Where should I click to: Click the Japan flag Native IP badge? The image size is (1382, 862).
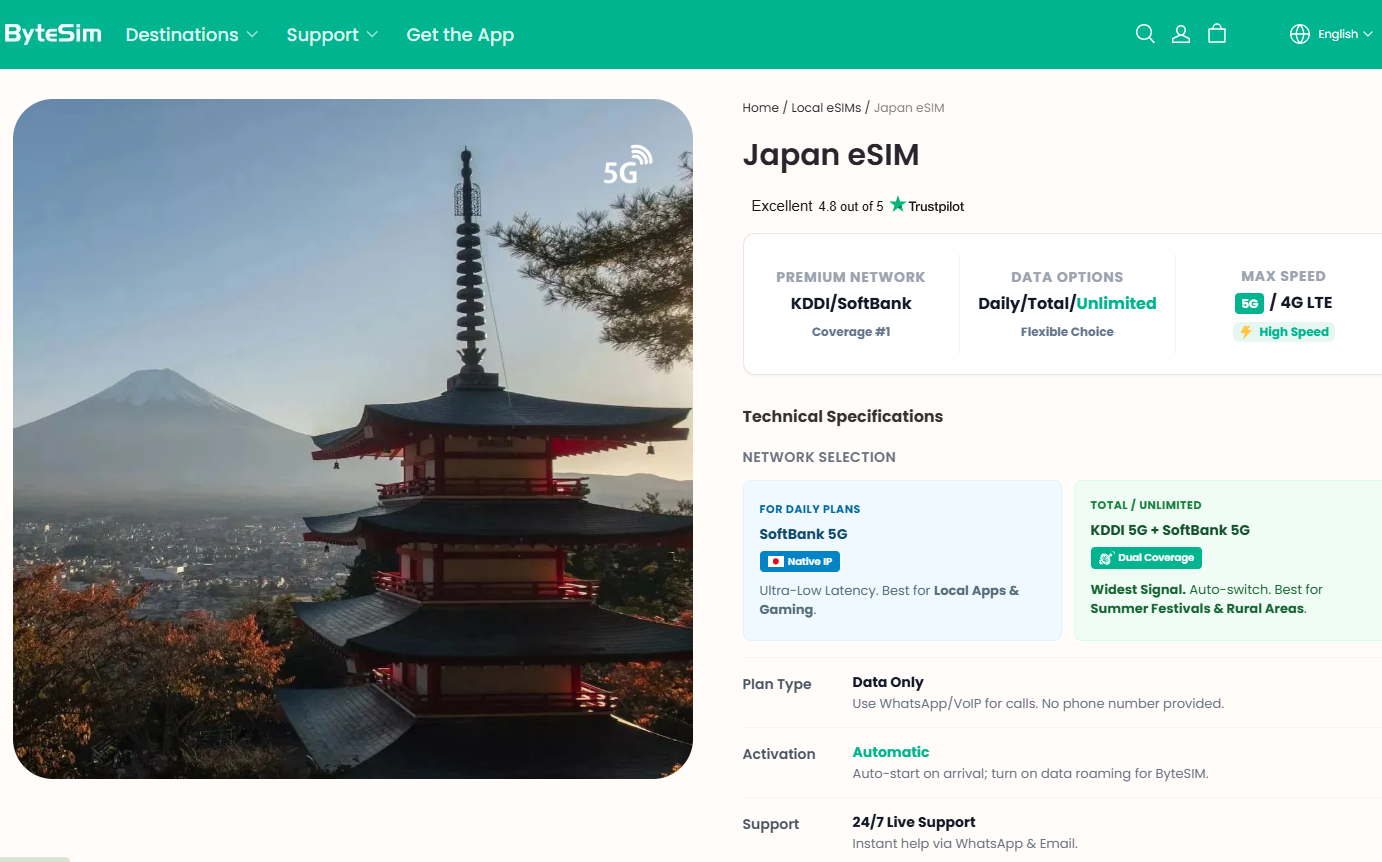(800, 561)
